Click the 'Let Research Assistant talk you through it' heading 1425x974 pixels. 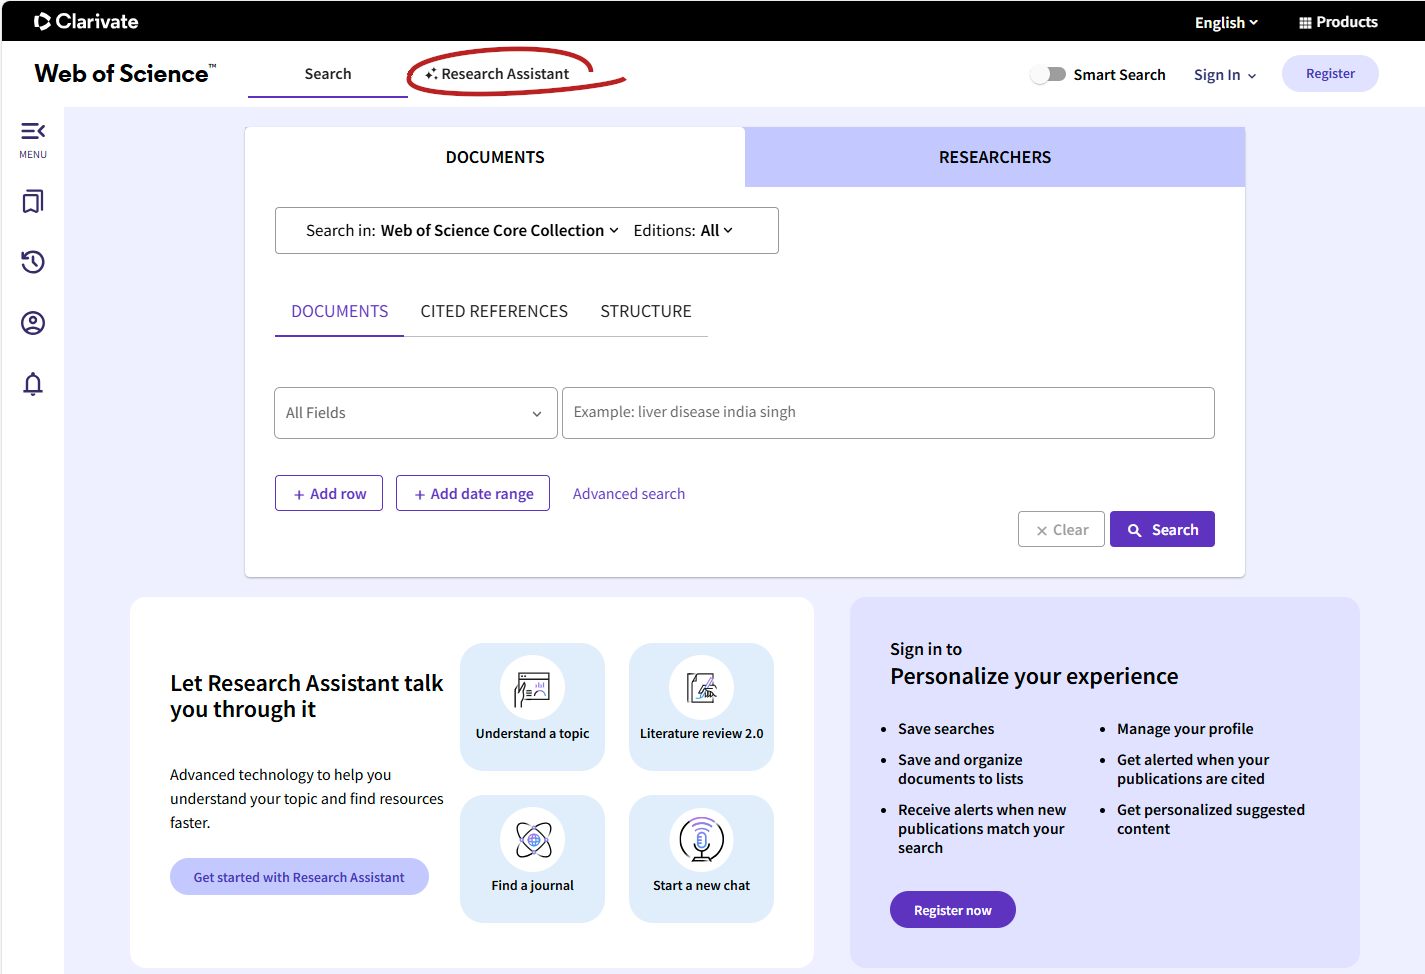tap(307, 696)
